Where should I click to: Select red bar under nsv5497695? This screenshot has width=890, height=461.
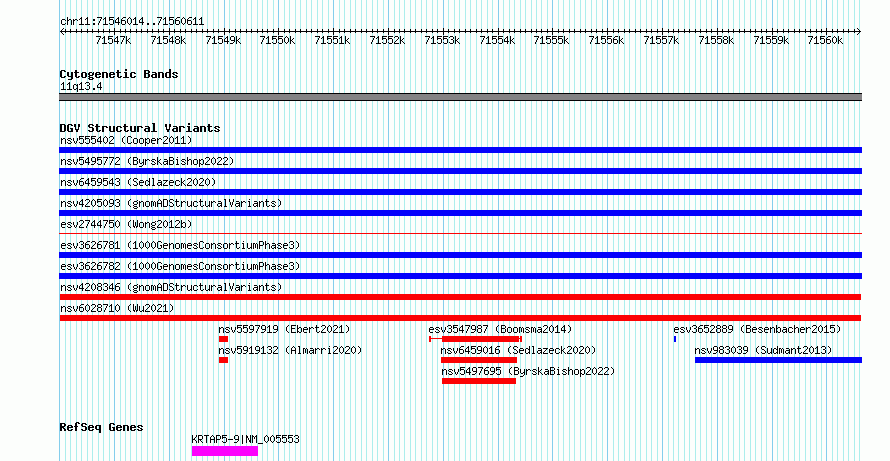click(479, 381)
